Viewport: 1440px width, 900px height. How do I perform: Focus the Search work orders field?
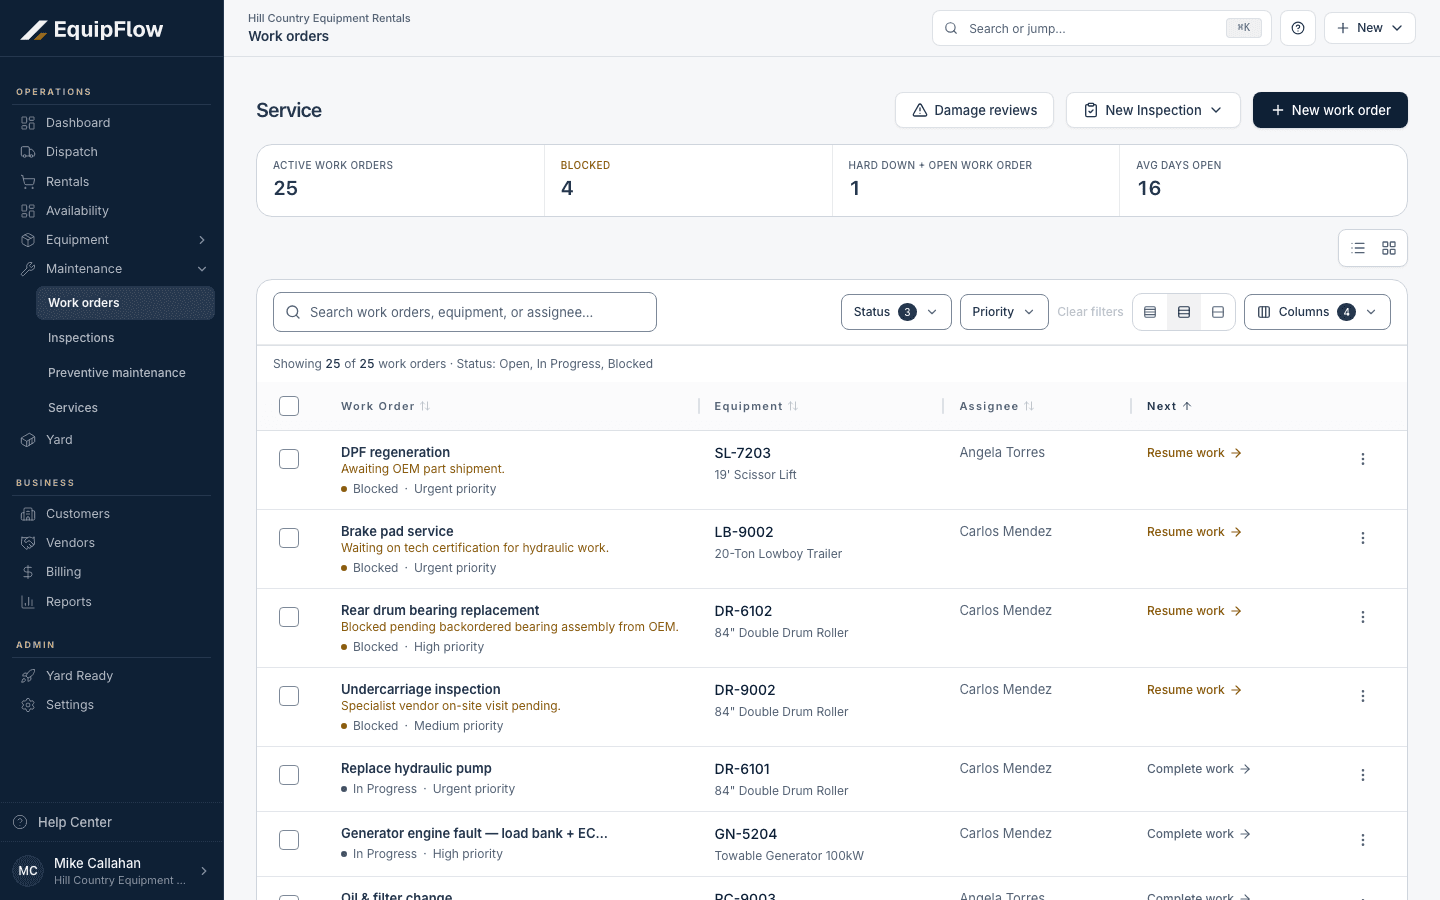pos(465,312)
